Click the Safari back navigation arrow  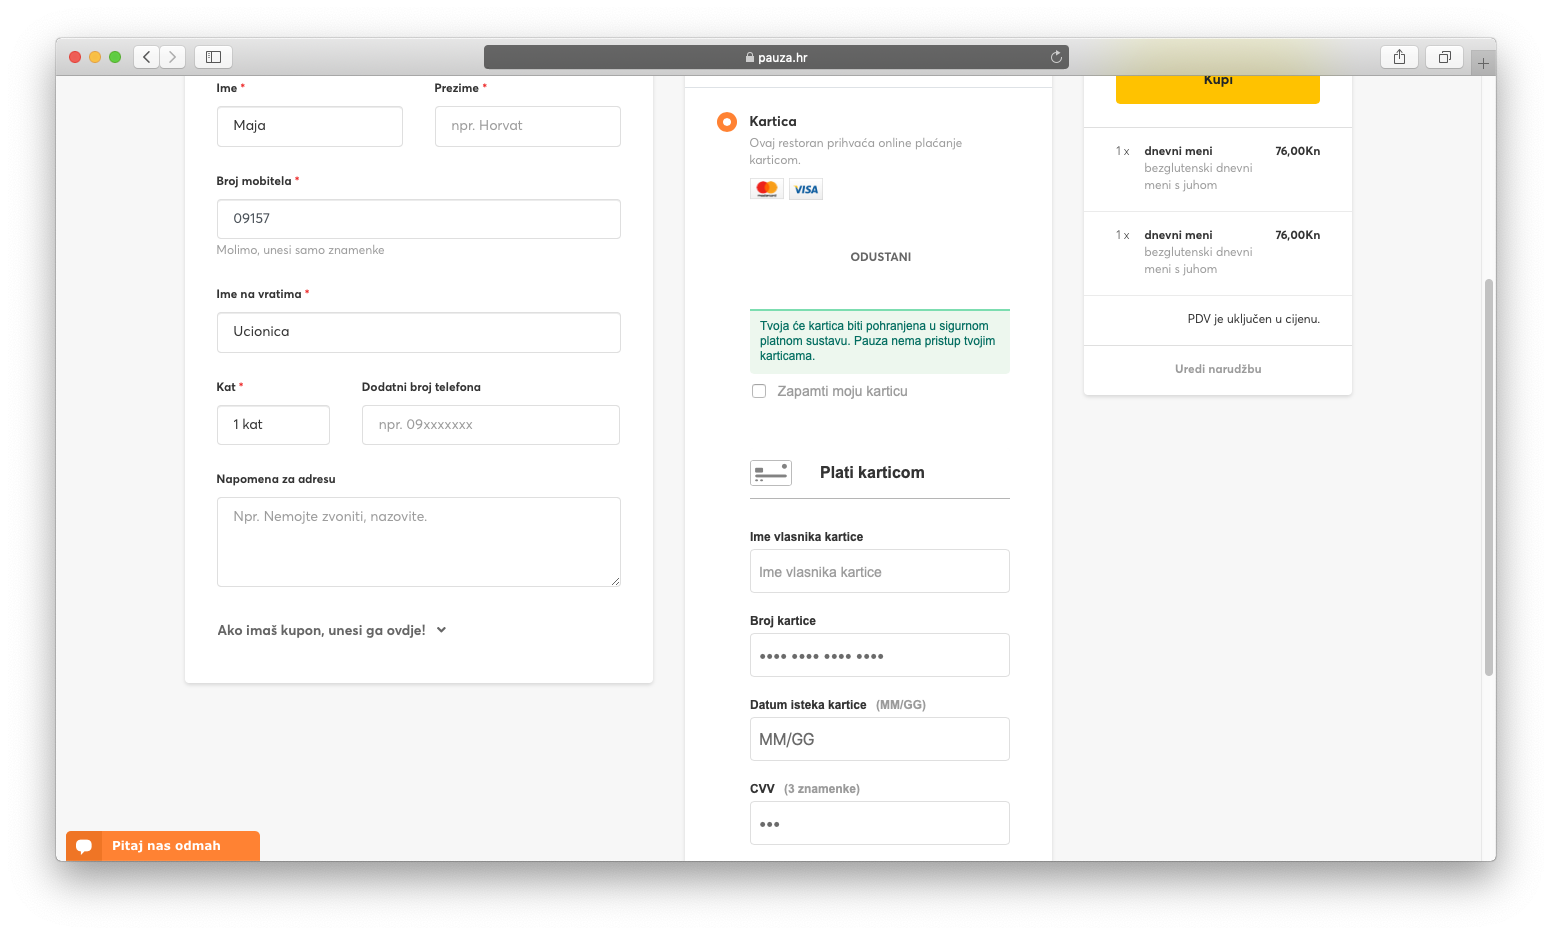point(147,57)
